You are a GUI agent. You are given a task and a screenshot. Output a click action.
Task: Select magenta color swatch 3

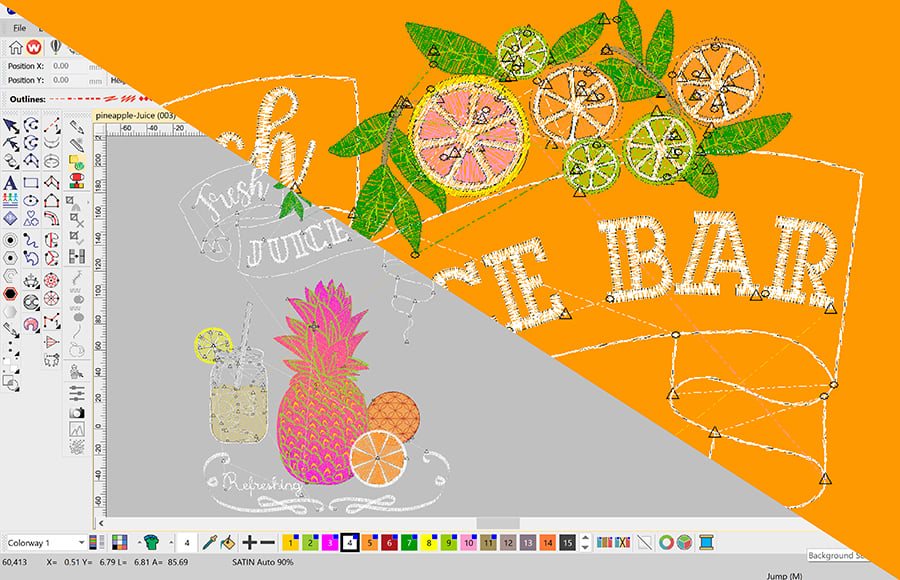tap(328, 542)
